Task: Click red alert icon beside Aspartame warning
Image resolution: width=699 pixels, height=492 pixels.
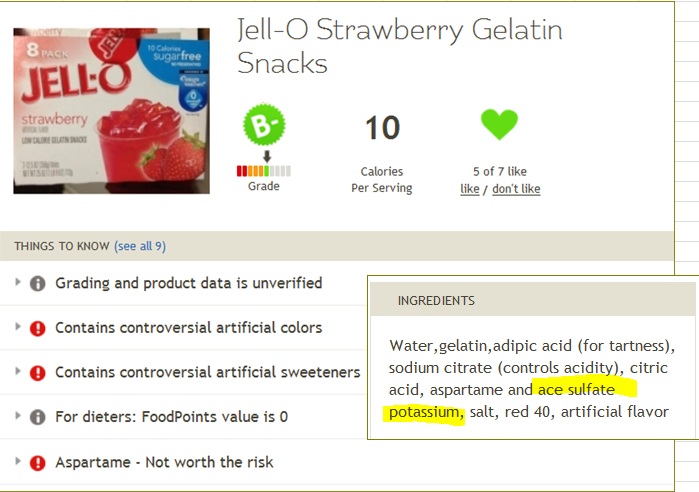Action: 37,463
